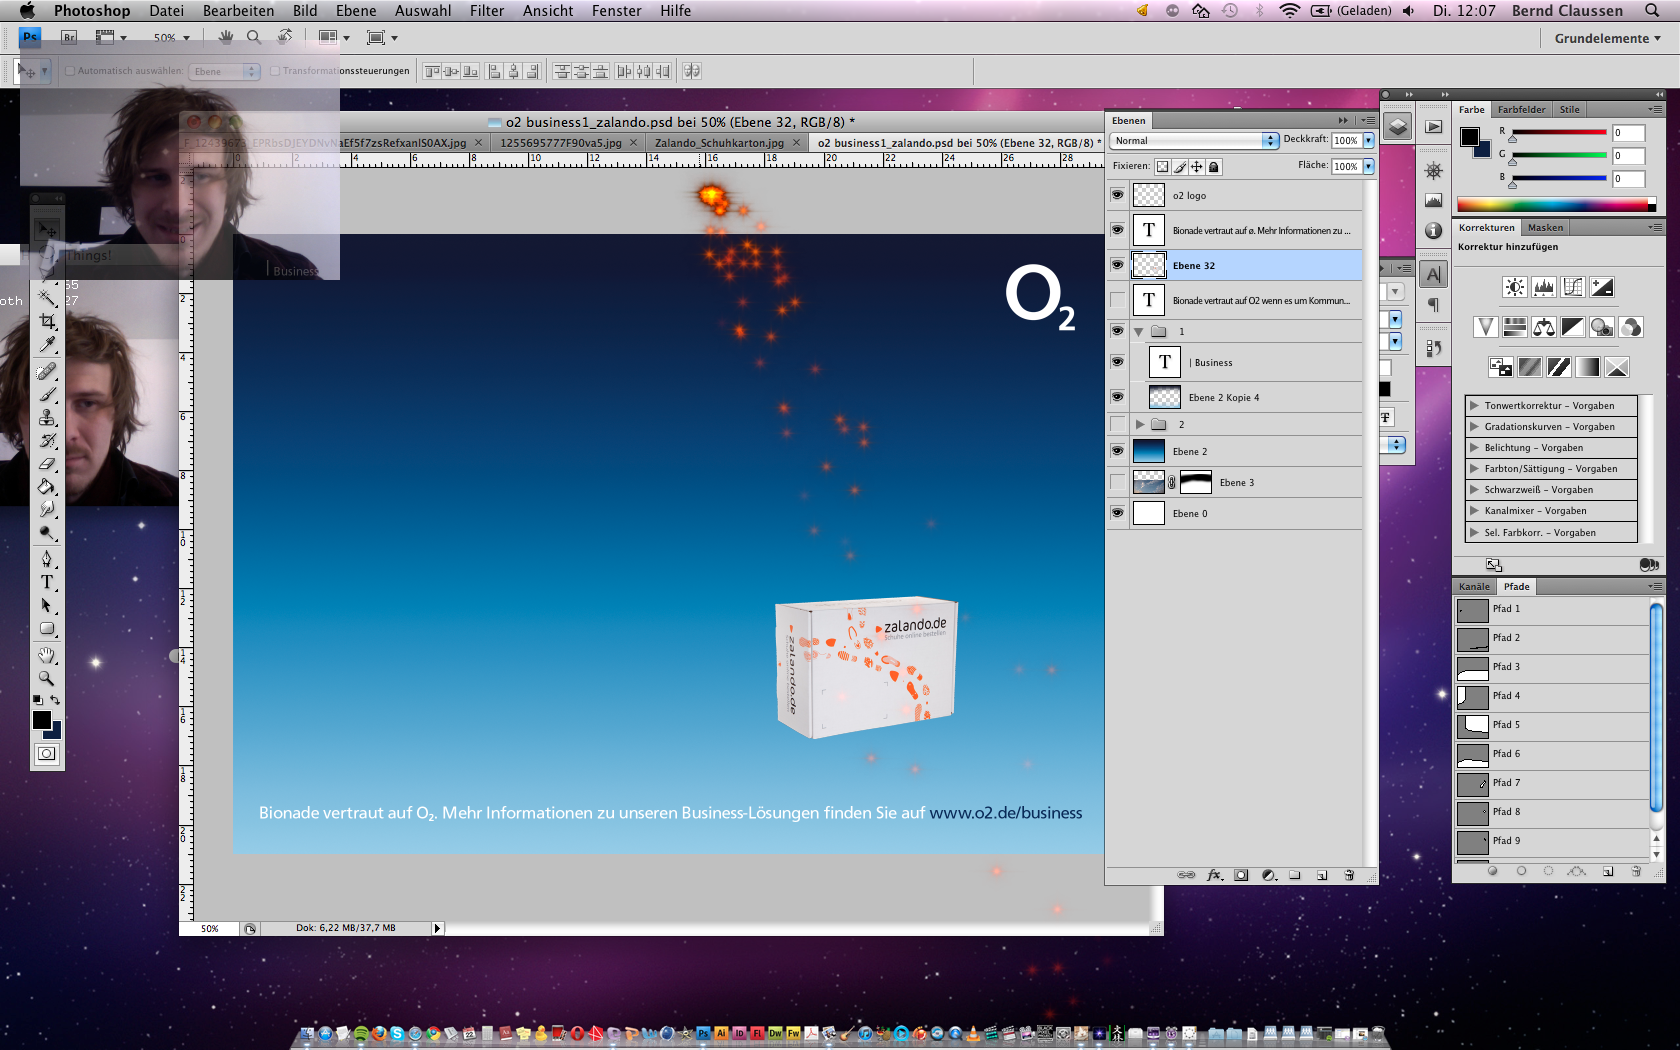Pick the Eyedropper tool

(47, 345)
